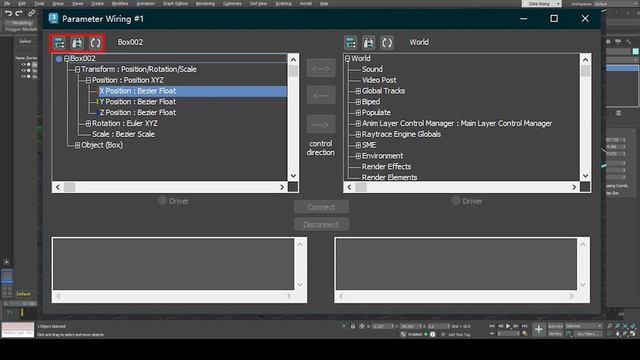
Task: Click Add Time Tag
Action: pyautogui.click(x=459, y=335)
